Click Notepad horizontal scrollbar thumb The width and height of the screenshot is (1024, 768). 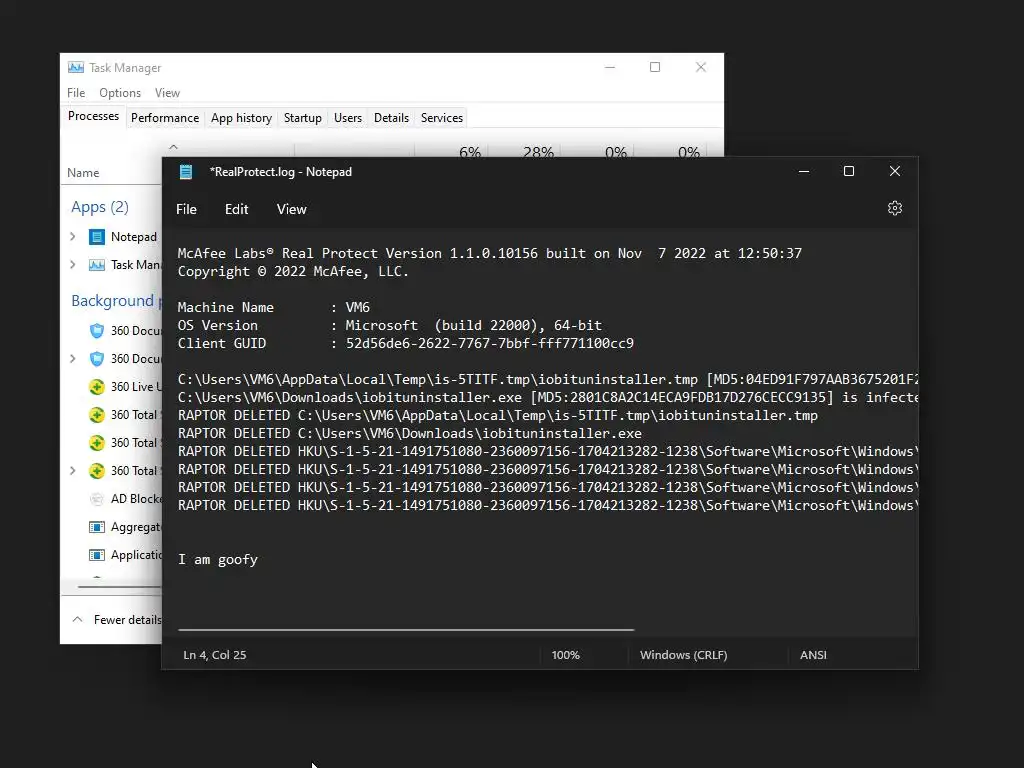[406, 630]
